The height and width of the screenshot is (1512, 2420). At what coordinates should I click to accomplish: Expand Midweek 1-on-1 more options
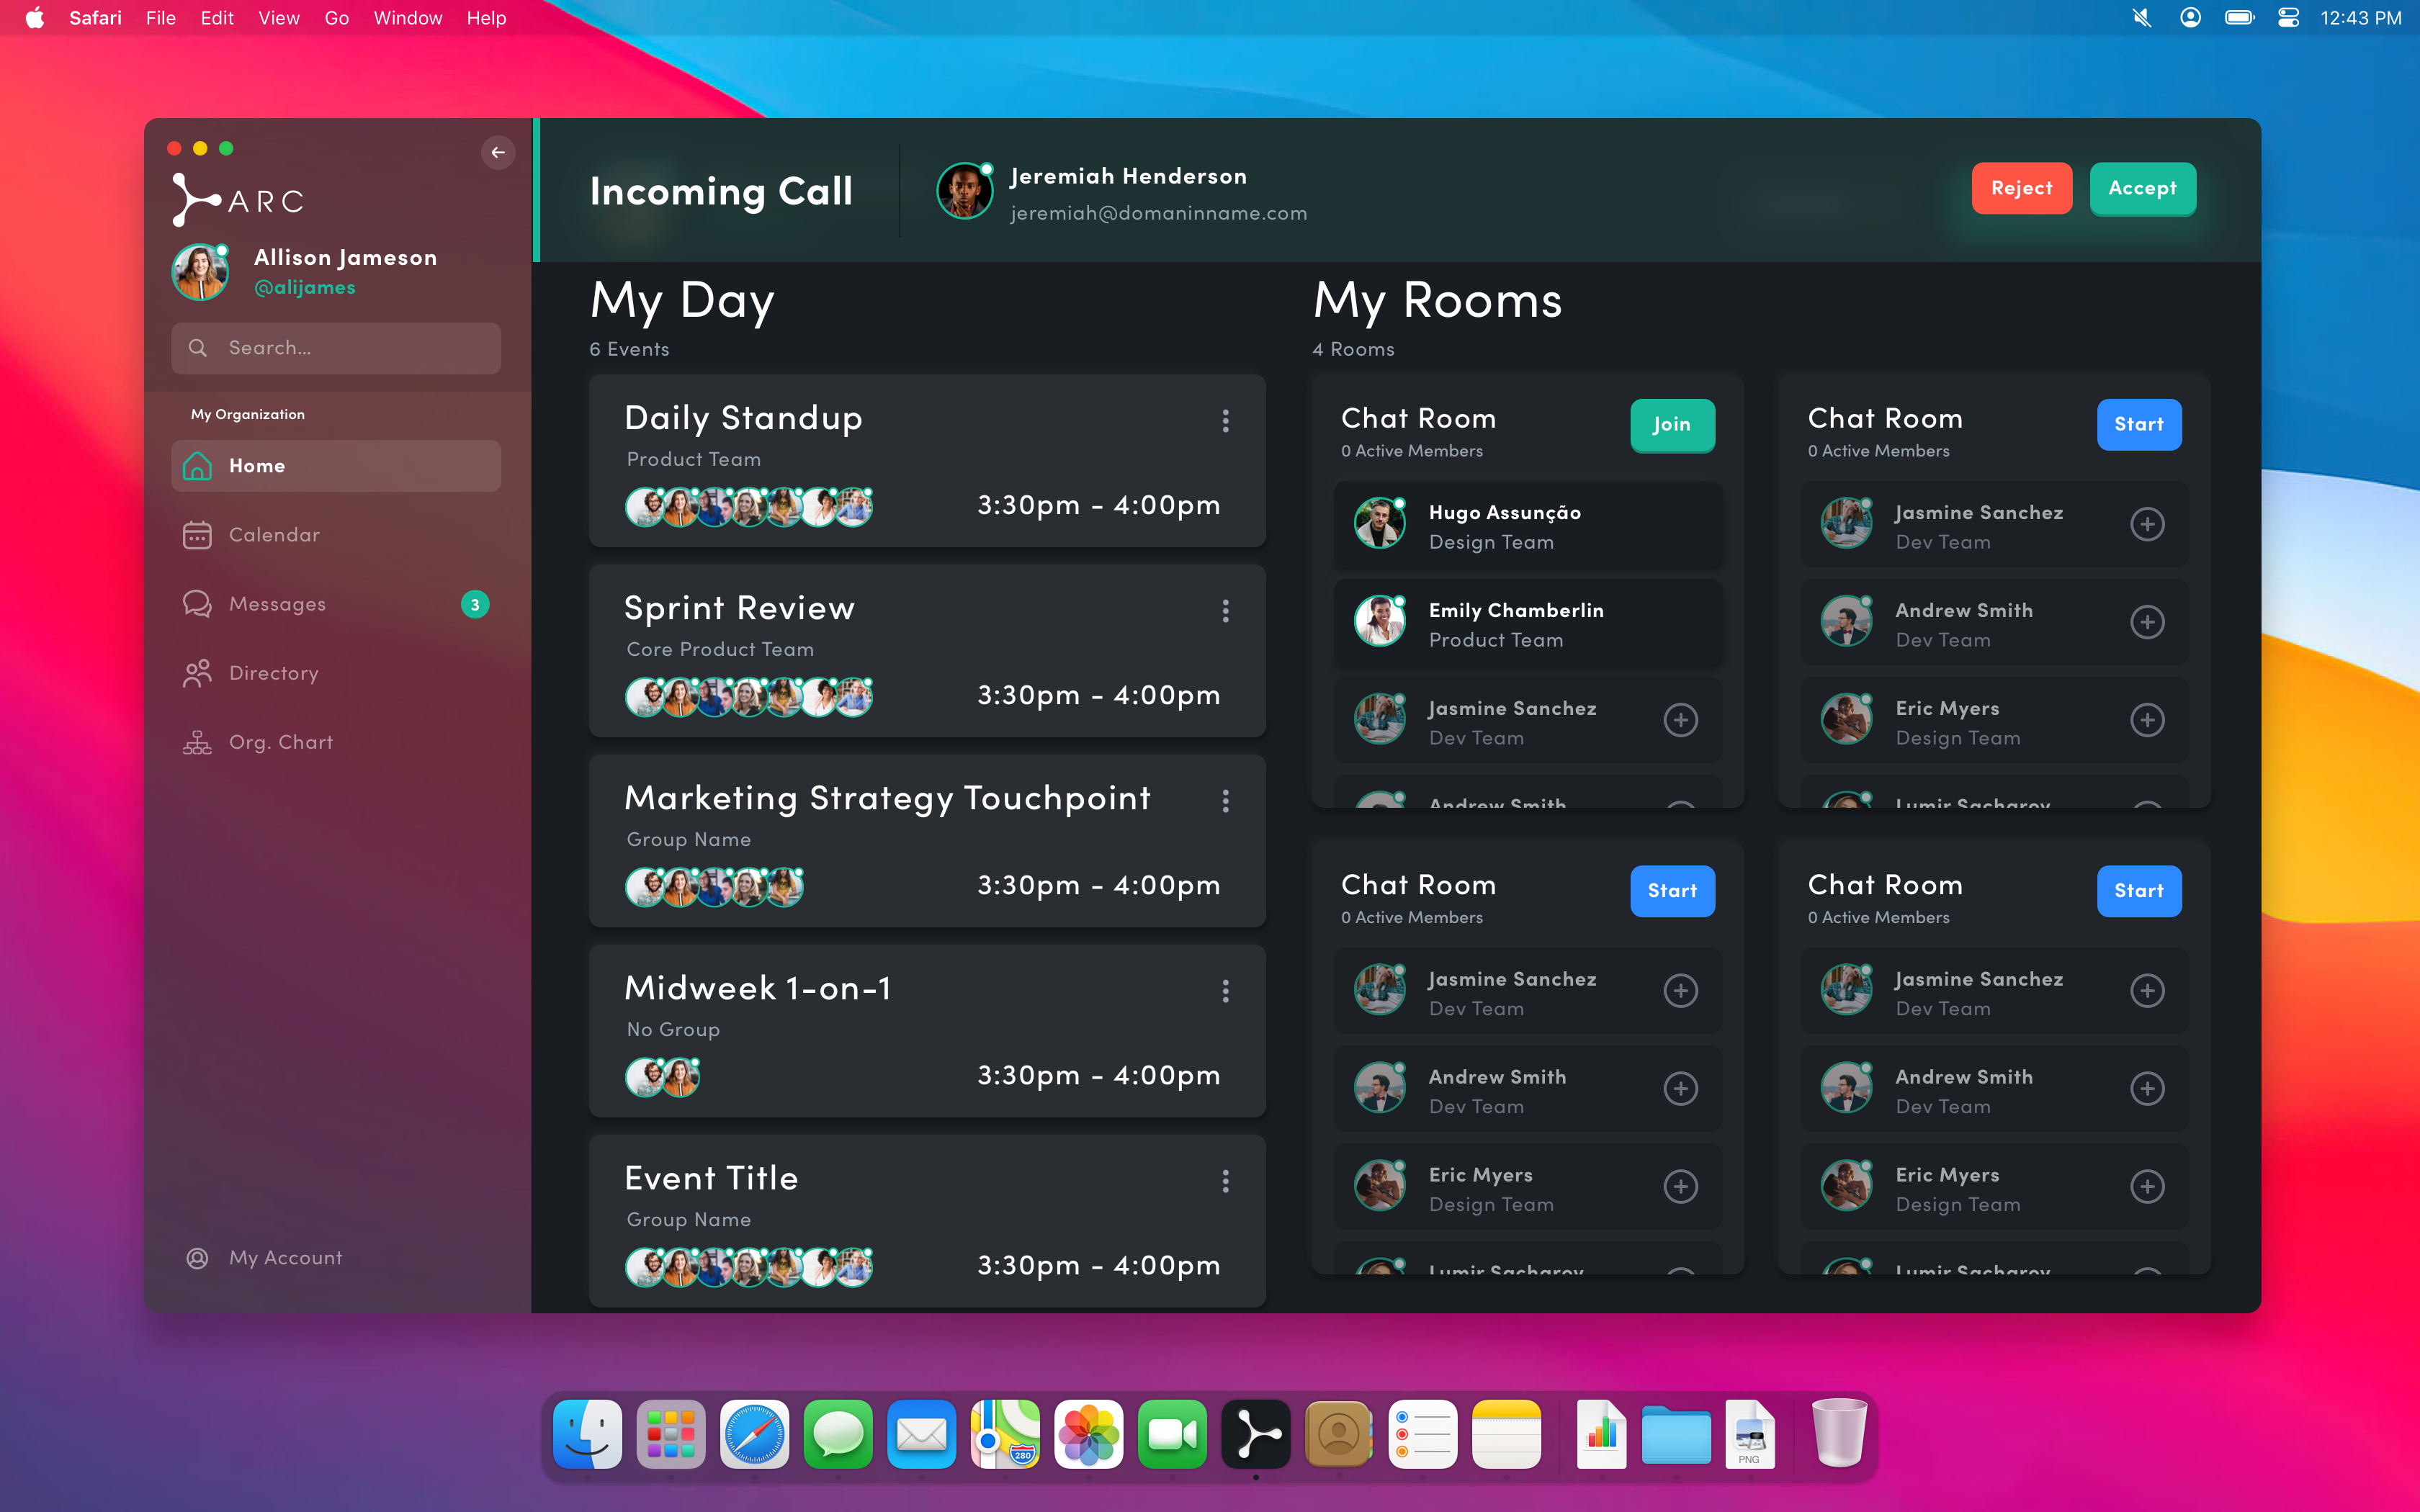pos(1225,991)
